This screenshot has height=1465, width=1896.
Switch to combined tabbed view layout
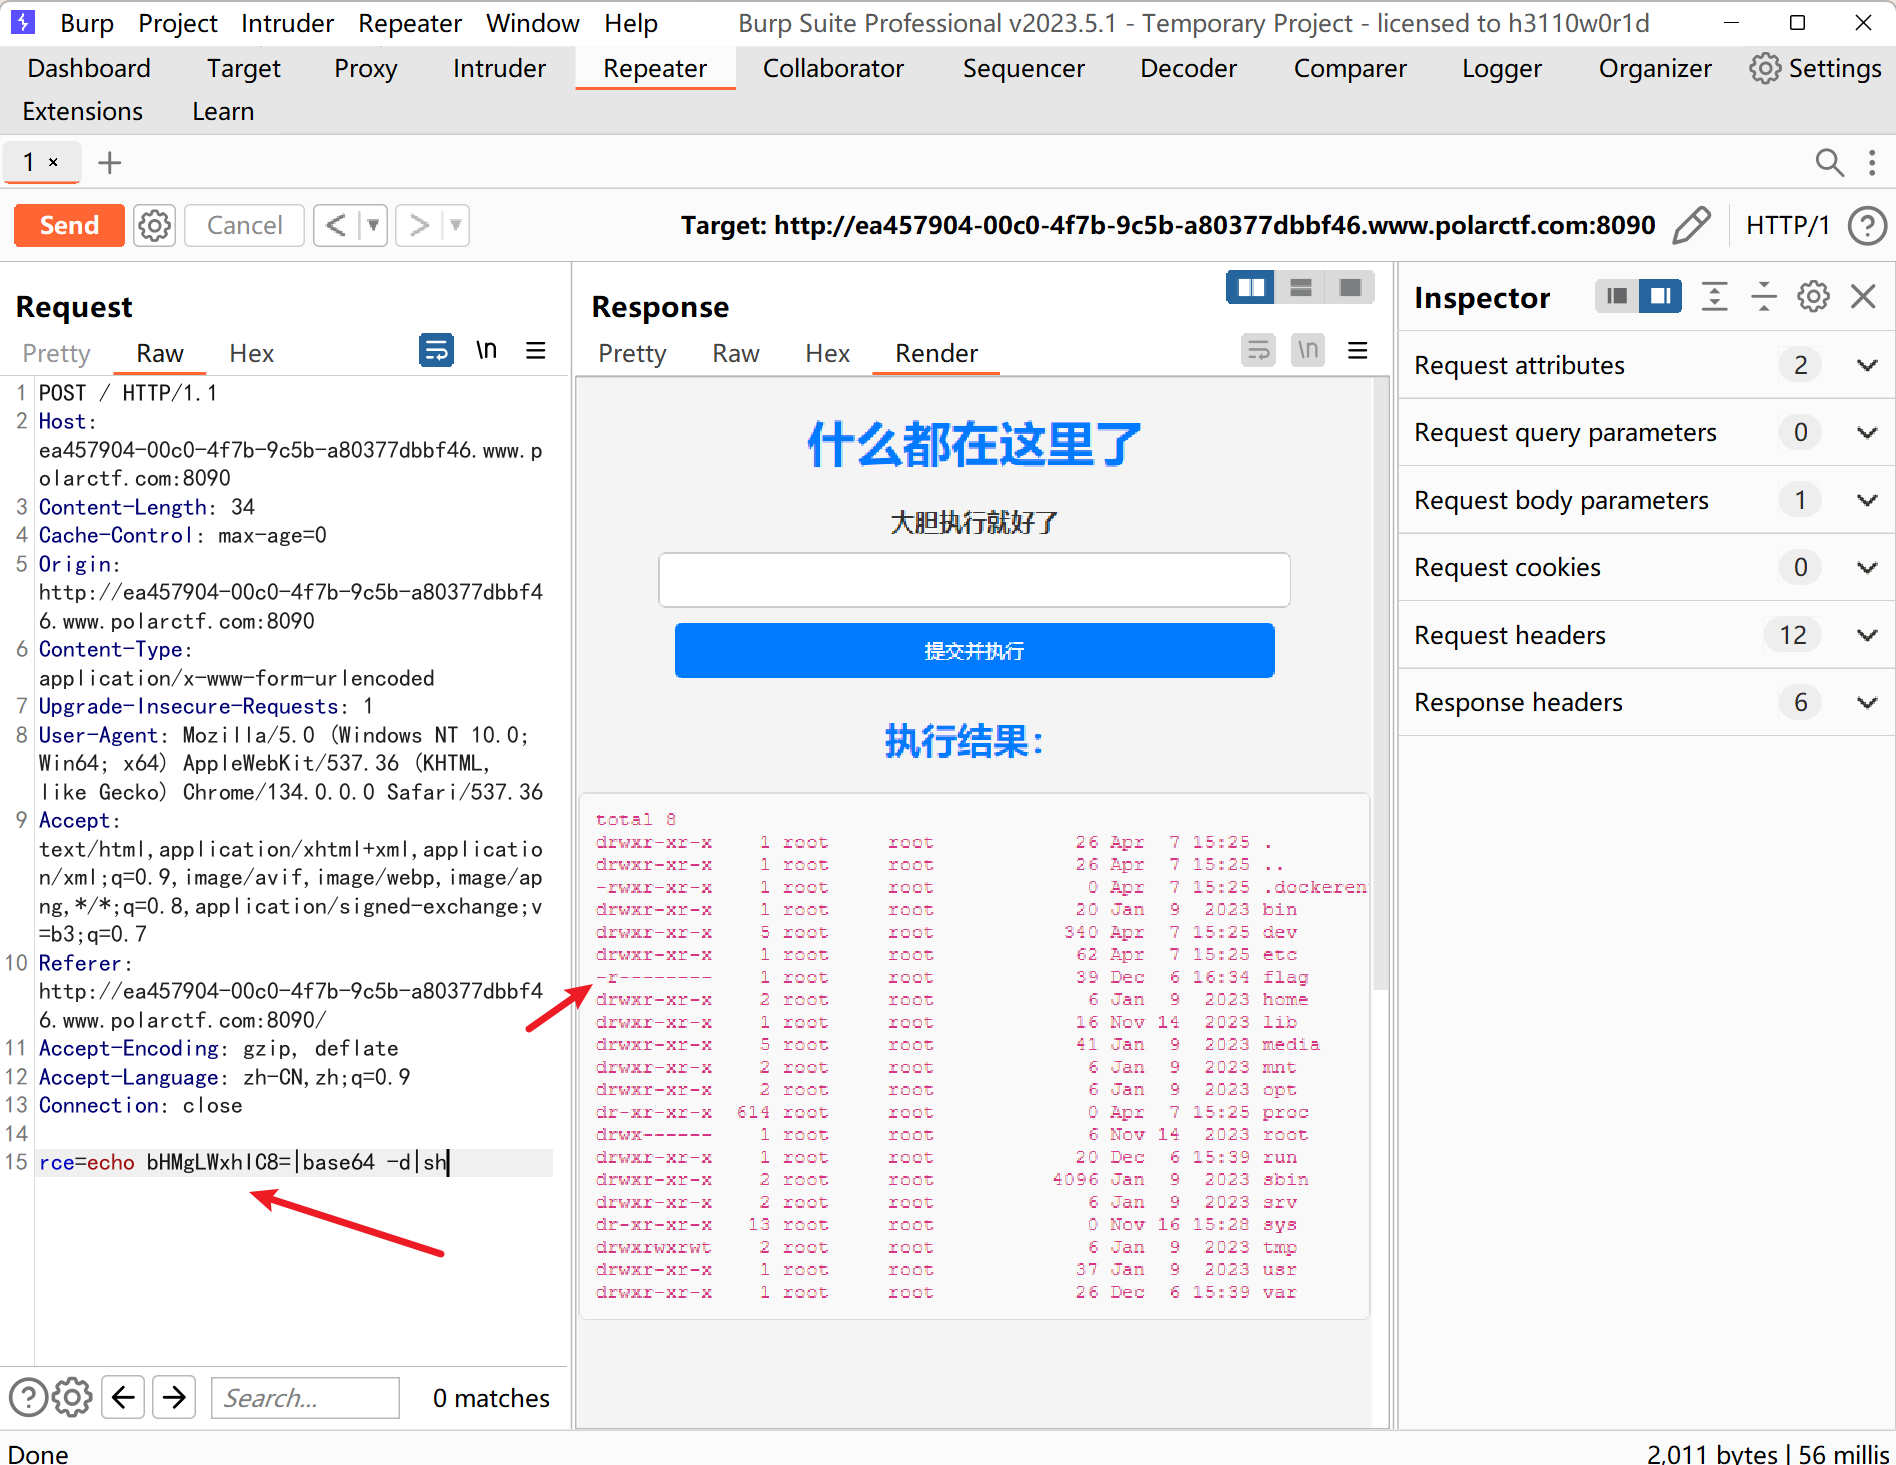(x=1350, y=288)
